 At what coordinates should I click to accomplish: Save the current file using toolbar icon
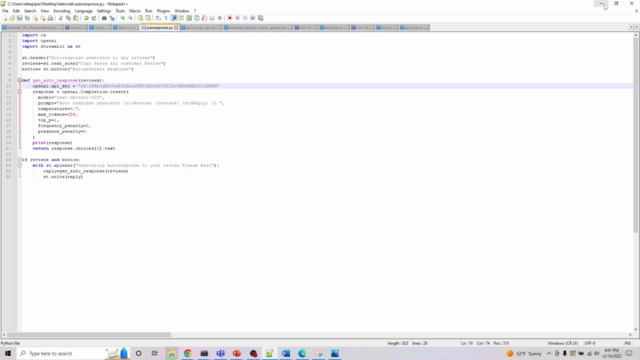coord(20,18)
